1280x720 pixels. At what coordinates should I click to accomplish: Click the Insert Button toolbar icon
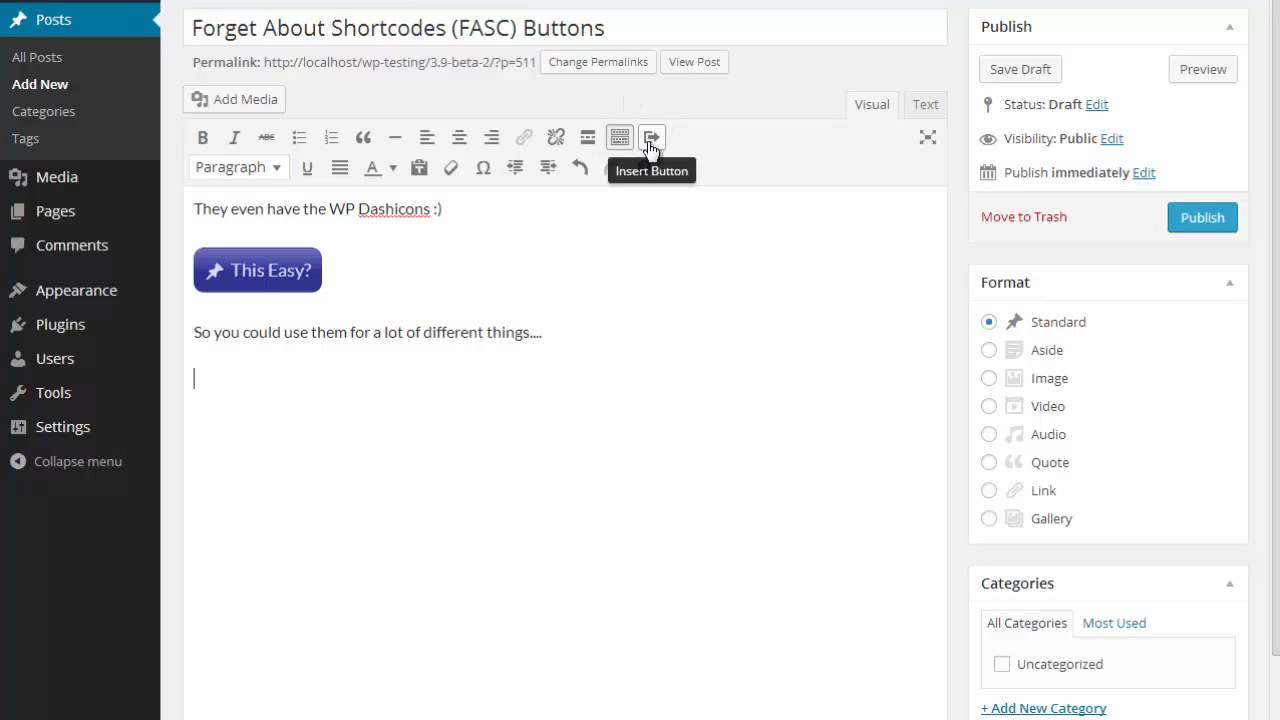651,137
